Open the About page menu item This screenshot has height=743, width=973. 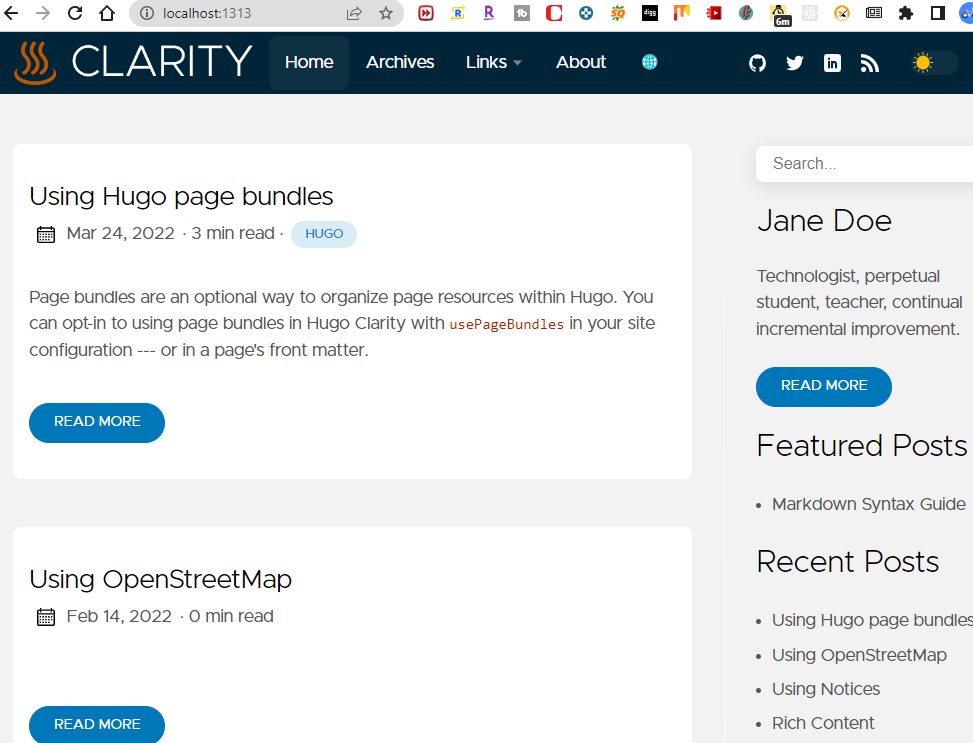tap(581, 62)
